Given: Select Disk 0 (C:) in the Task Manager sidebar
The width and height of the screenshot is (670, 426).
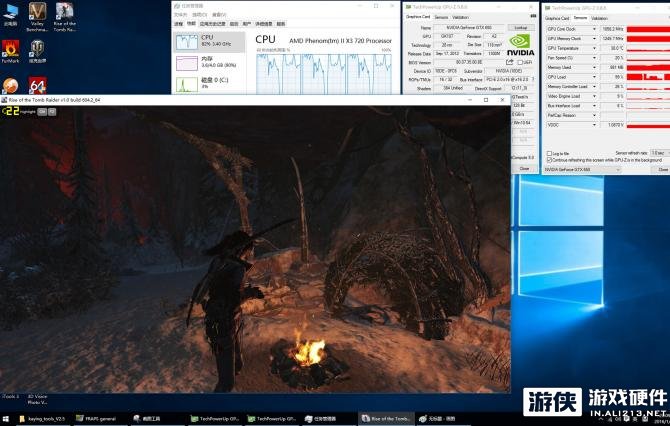Looking at the screenshot, I should [x=209, y=83].
